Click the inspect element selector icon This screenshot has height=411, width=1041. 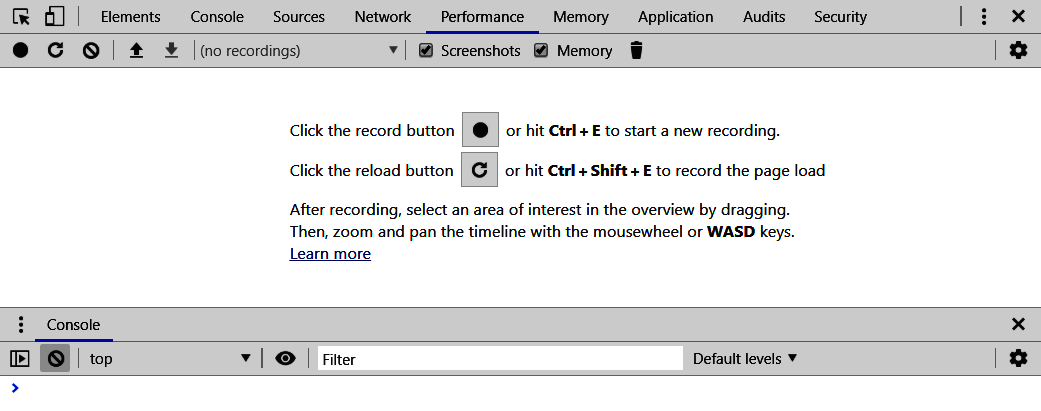pyautogui.click(x=21, y=17)
